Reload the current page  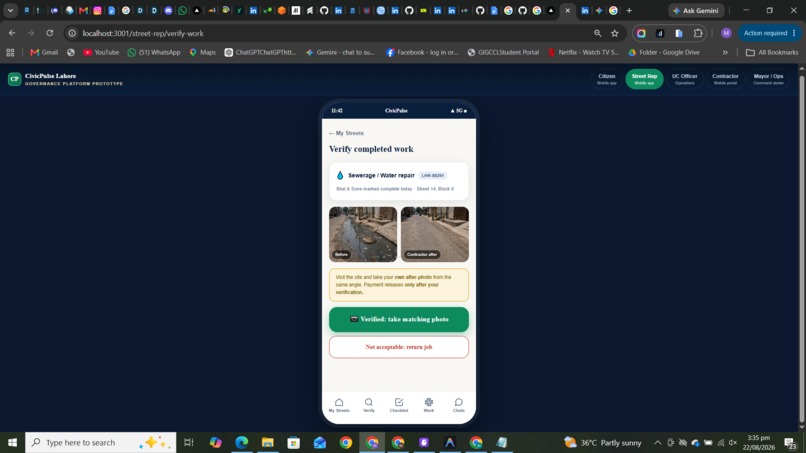[49, 33]
